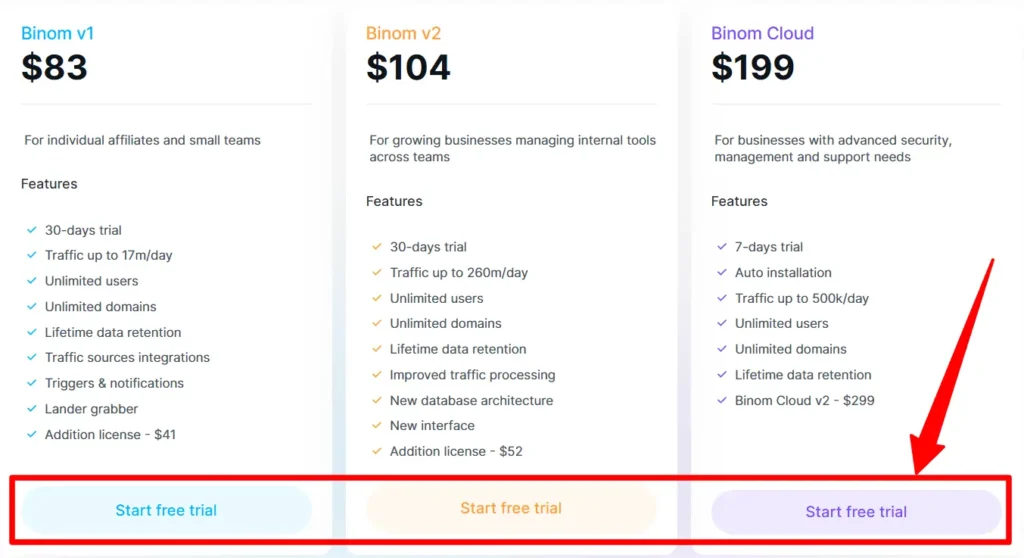Click the checkmark beside Addition license - $41
This screenshot has height=558, width=1024.
pyautogui.click(x=32, y=435)
